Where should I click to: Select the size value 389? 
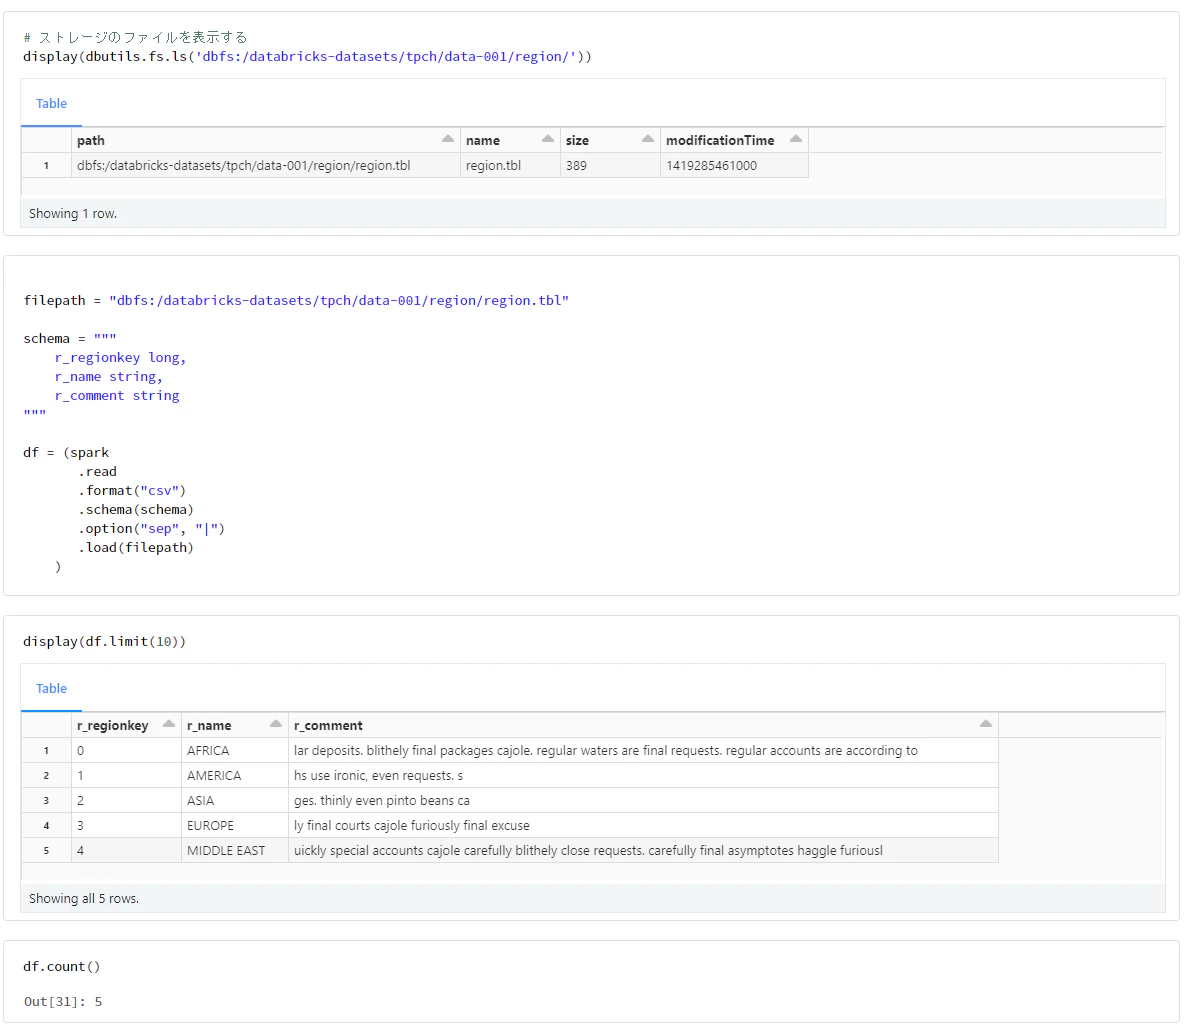(610, 165)
